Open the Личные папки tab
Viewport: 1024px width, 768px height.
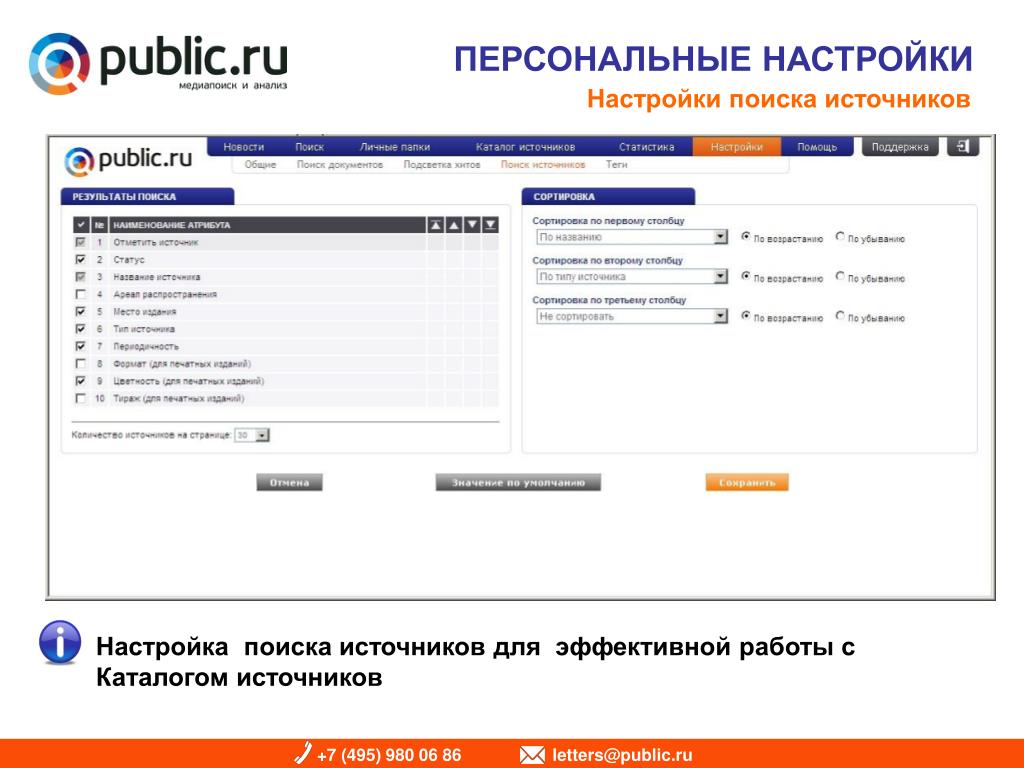(394, 147)
